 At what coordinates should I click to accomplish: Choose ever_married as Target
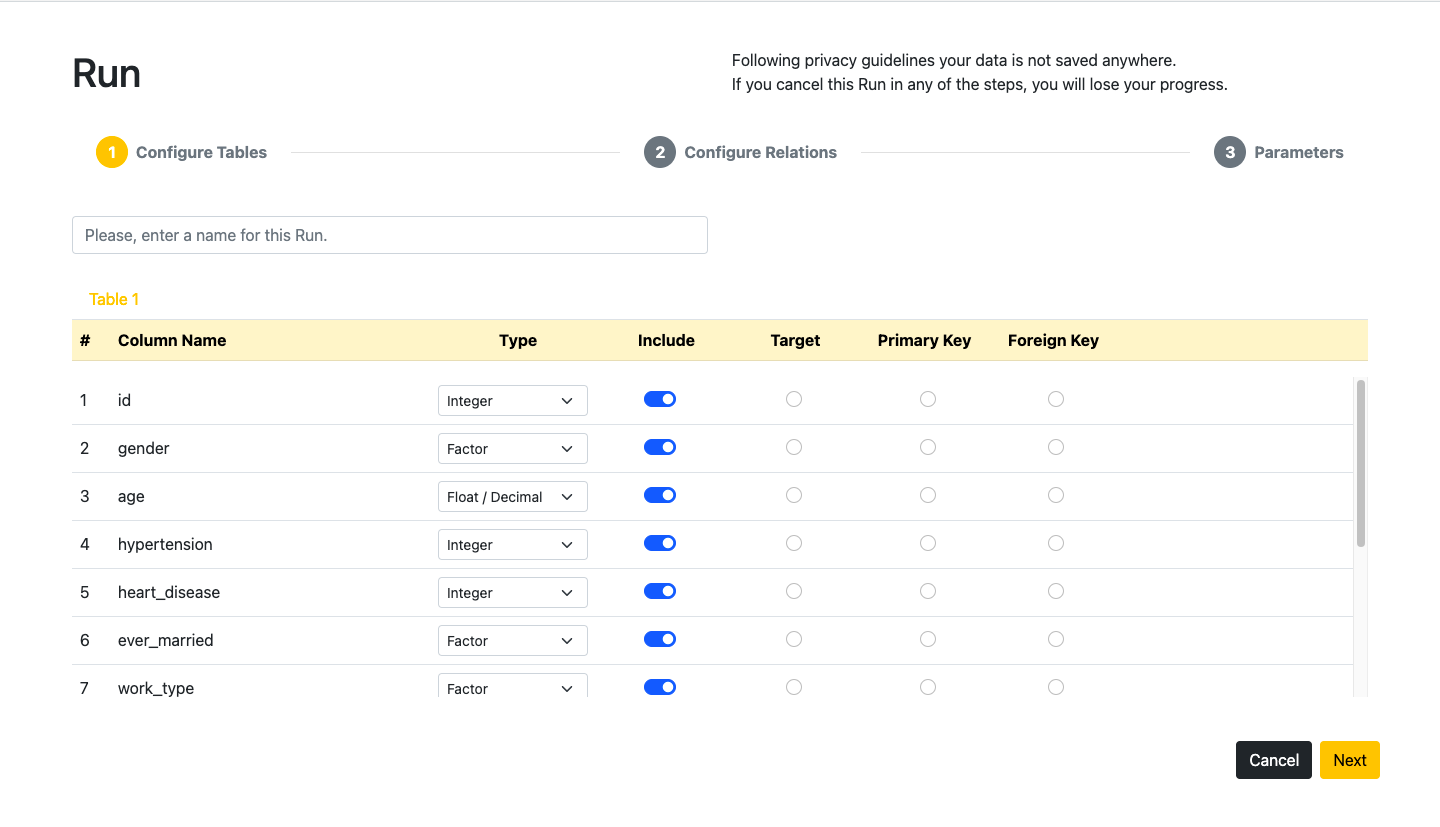(794, 639)
